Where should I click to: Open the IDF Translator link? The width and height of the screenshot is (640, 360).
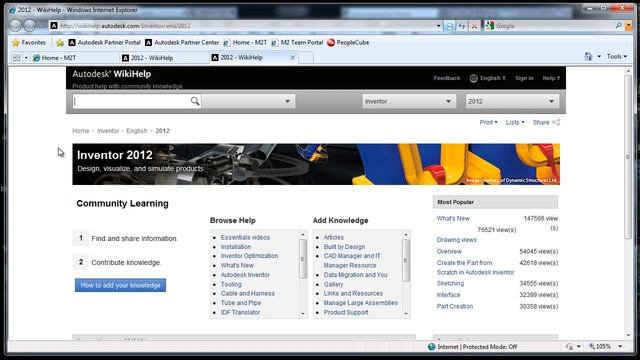click(x=240, y=312)
